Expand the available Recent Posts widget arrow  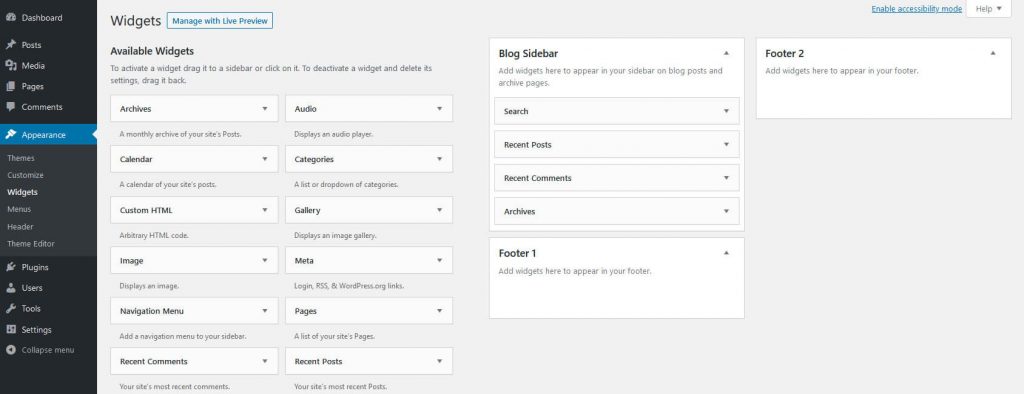point(440,361)
